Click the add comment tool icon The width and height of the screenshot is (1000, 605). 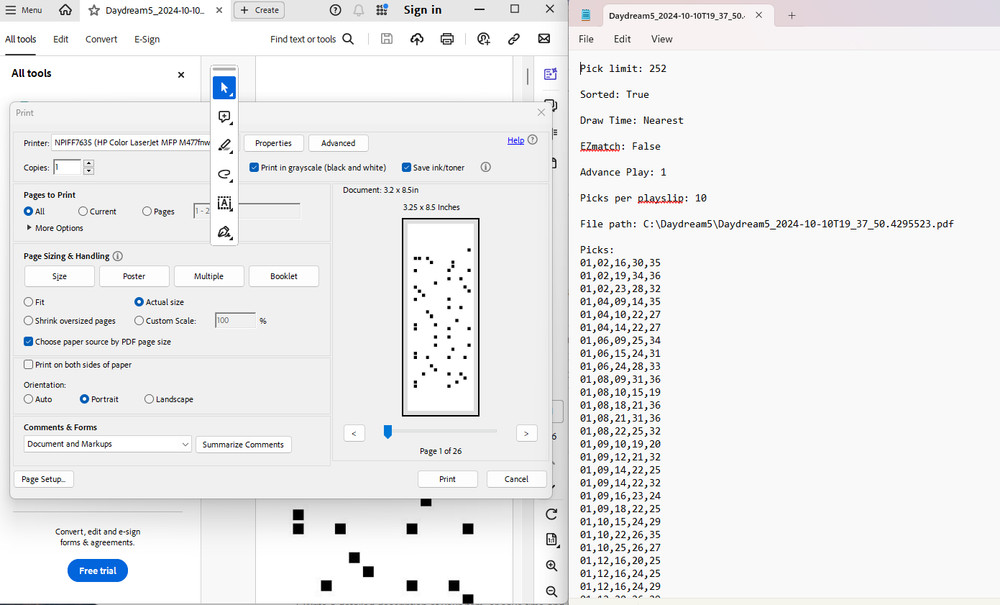pos(224,117)
